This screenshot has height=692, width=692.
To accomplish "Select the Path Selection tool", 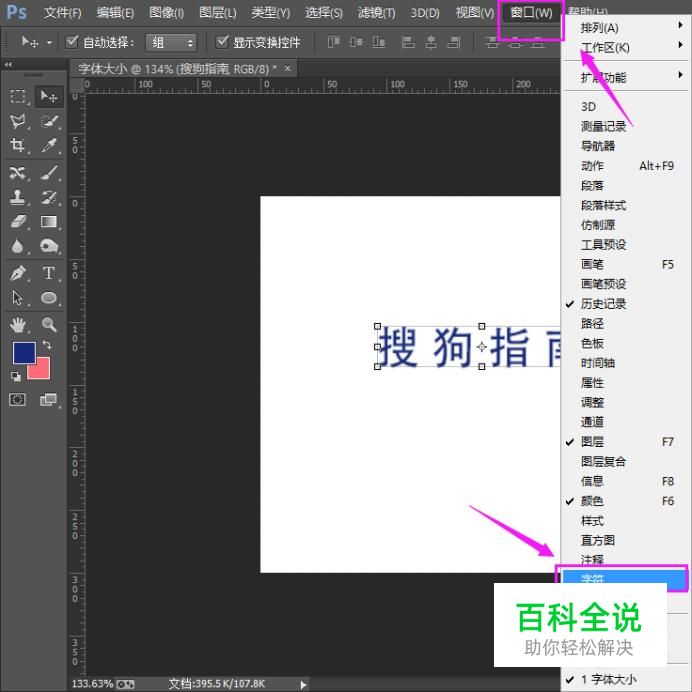I will 18,298.
